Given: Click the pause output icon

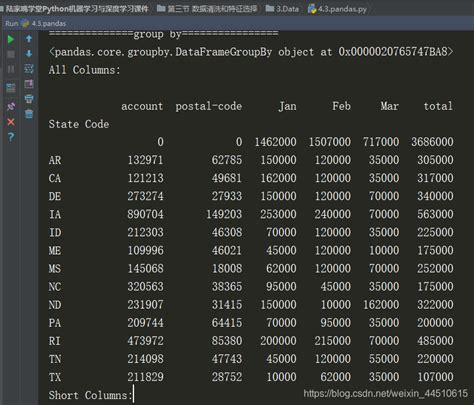Looking at the screenshot, I should [11, 69].
